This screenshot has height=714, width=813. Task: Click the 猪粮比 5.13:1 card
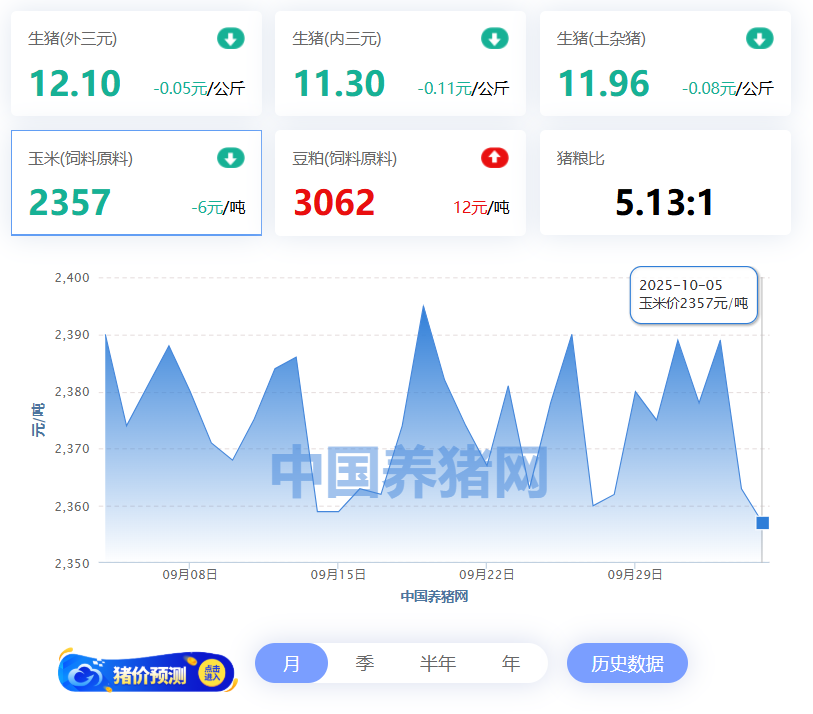664,183
